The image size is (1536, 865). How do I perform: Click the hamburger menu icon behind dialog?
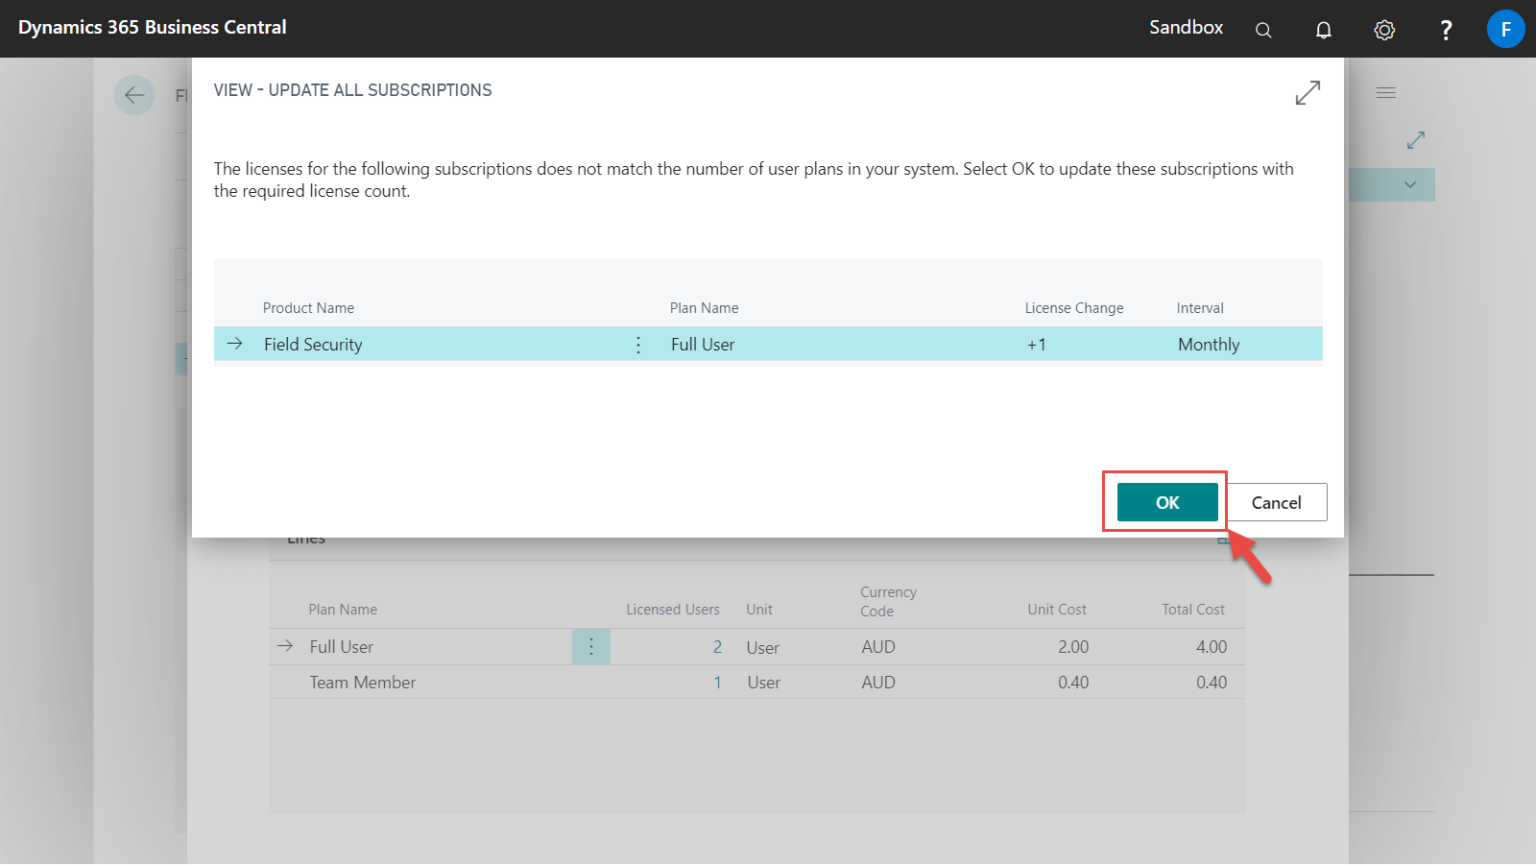pyautogui.click(x=1385, y=93)
